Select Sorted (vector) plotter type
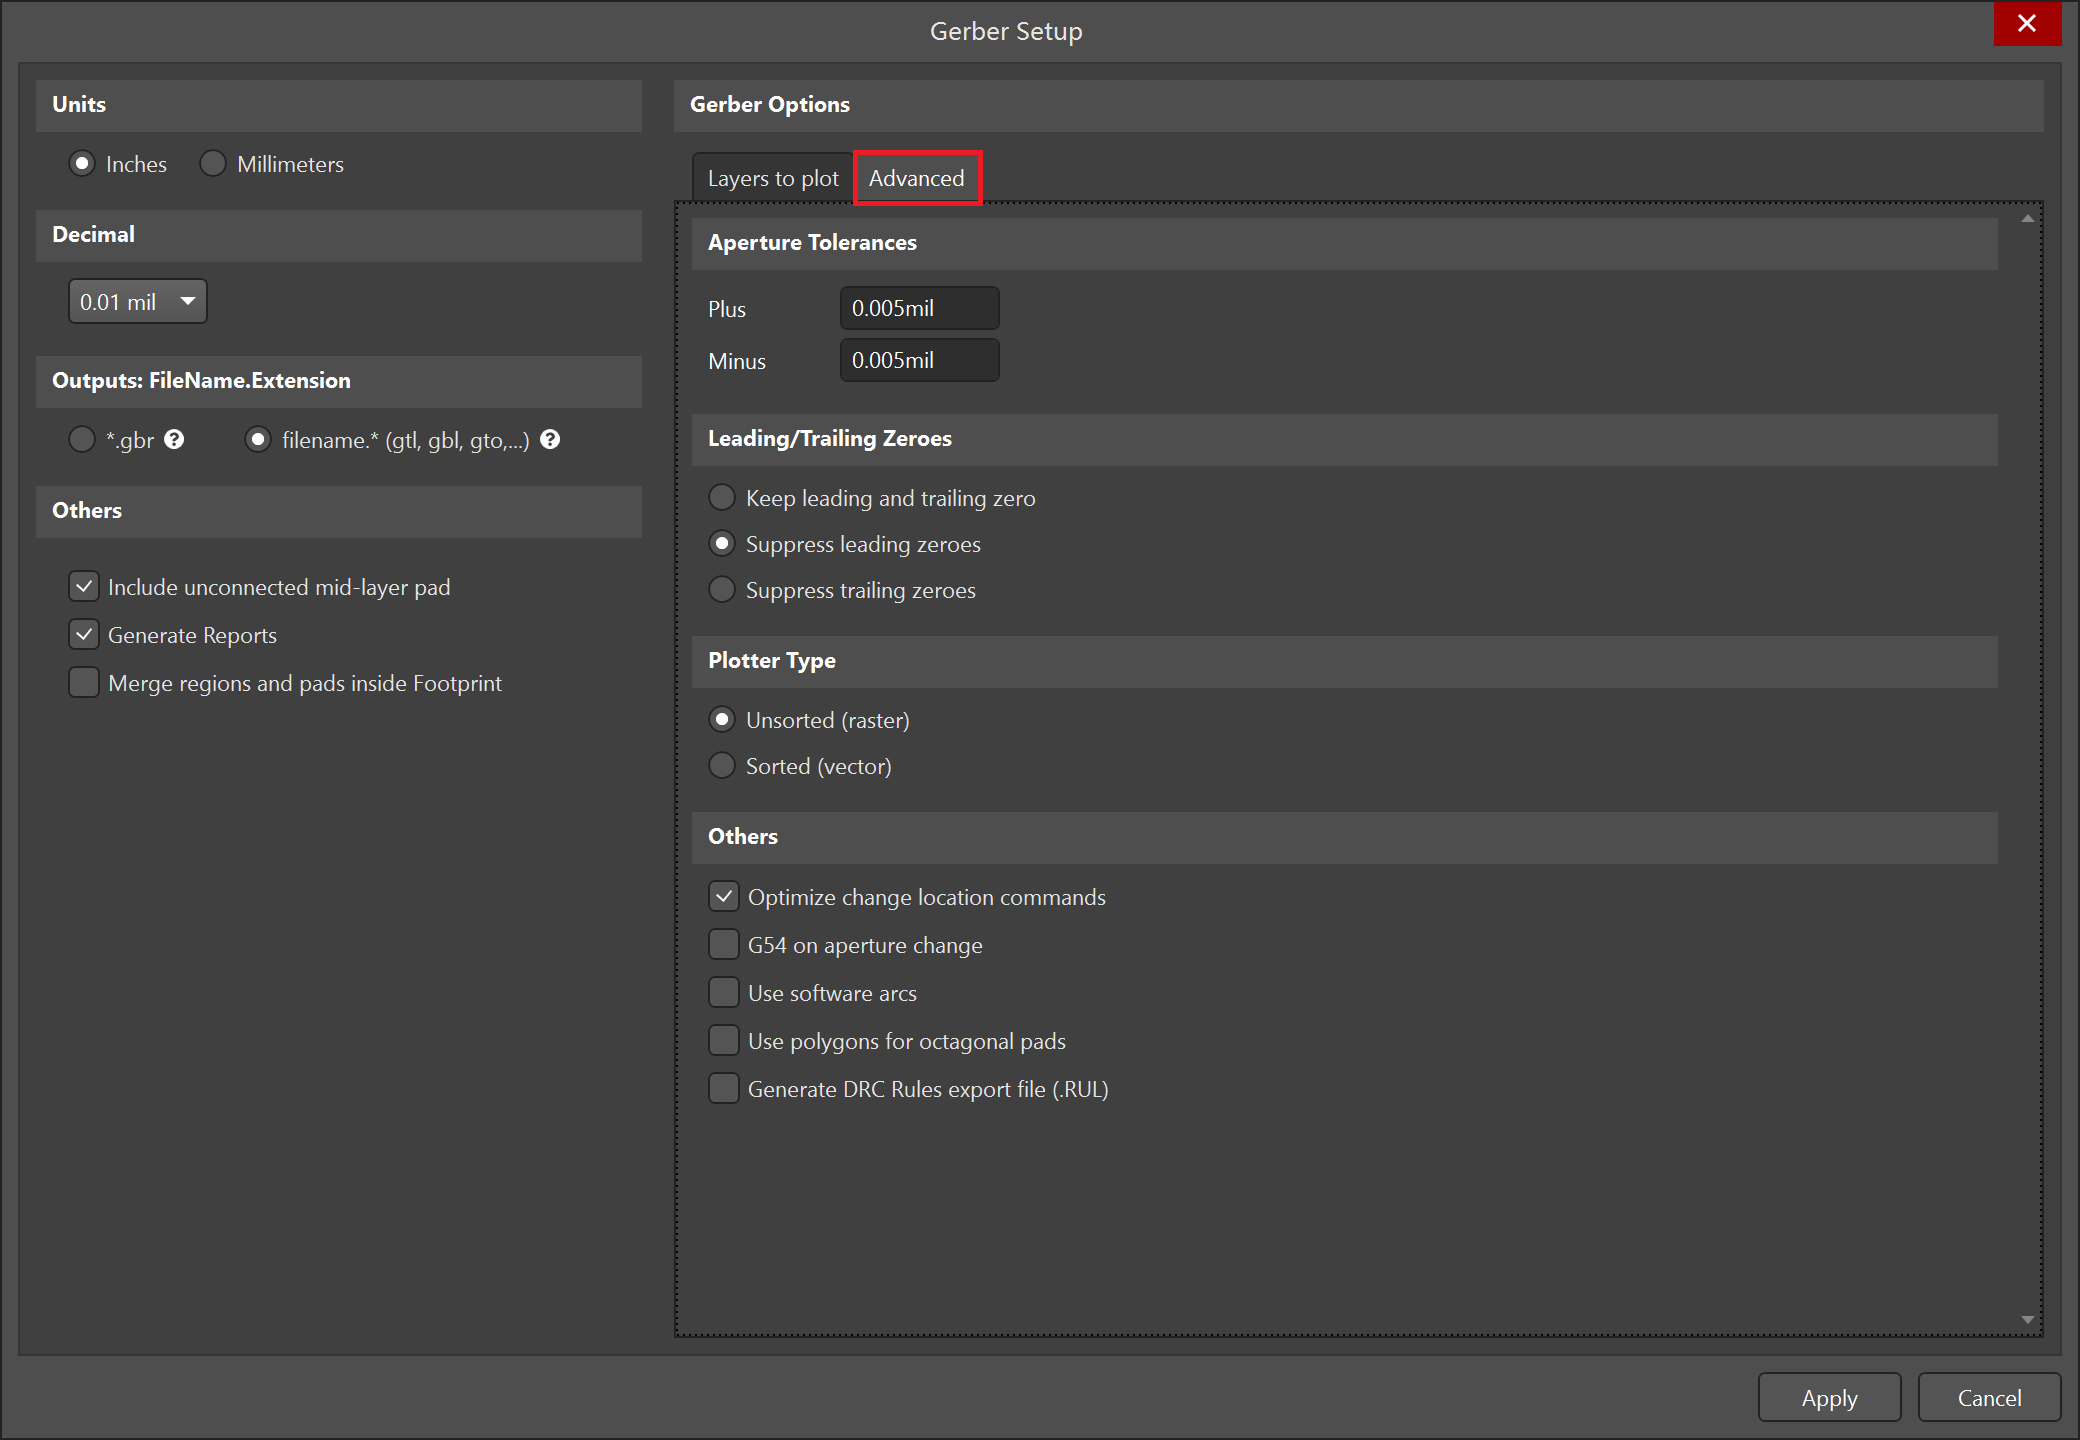Screen dimensions: 2080x1440 pyautogui.click(x=722, y=766)
